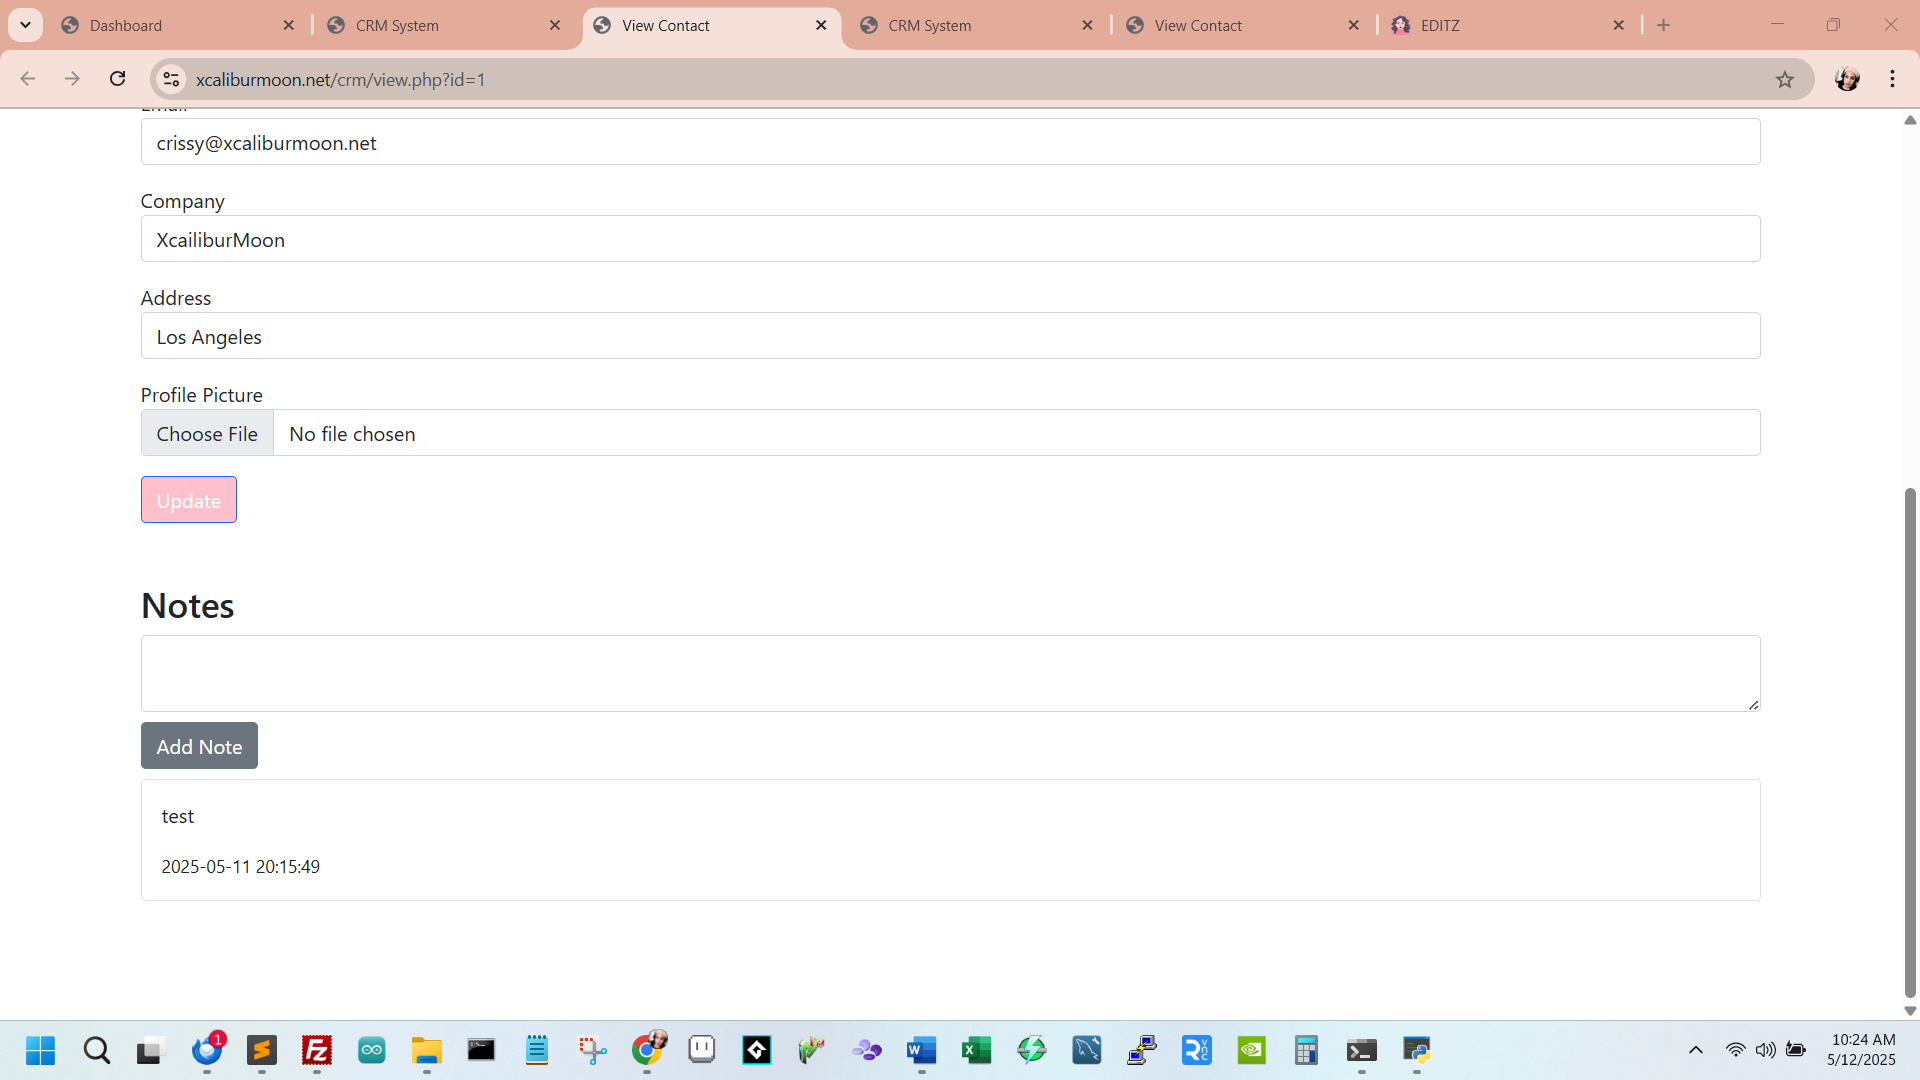Open Snipping Tool from the taskbar
This screenshot has height=1080, width=1920.
[592, 1050]
